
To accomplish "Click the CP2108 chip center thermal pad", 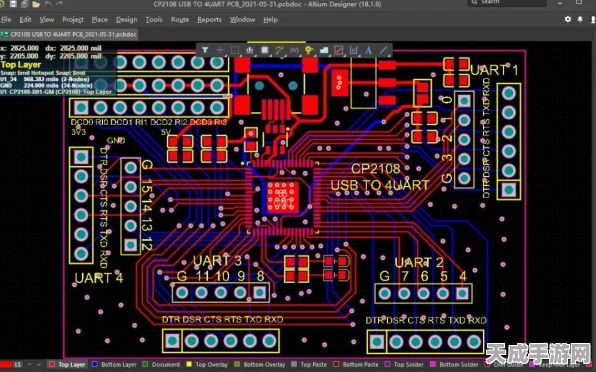I will 282,196.
